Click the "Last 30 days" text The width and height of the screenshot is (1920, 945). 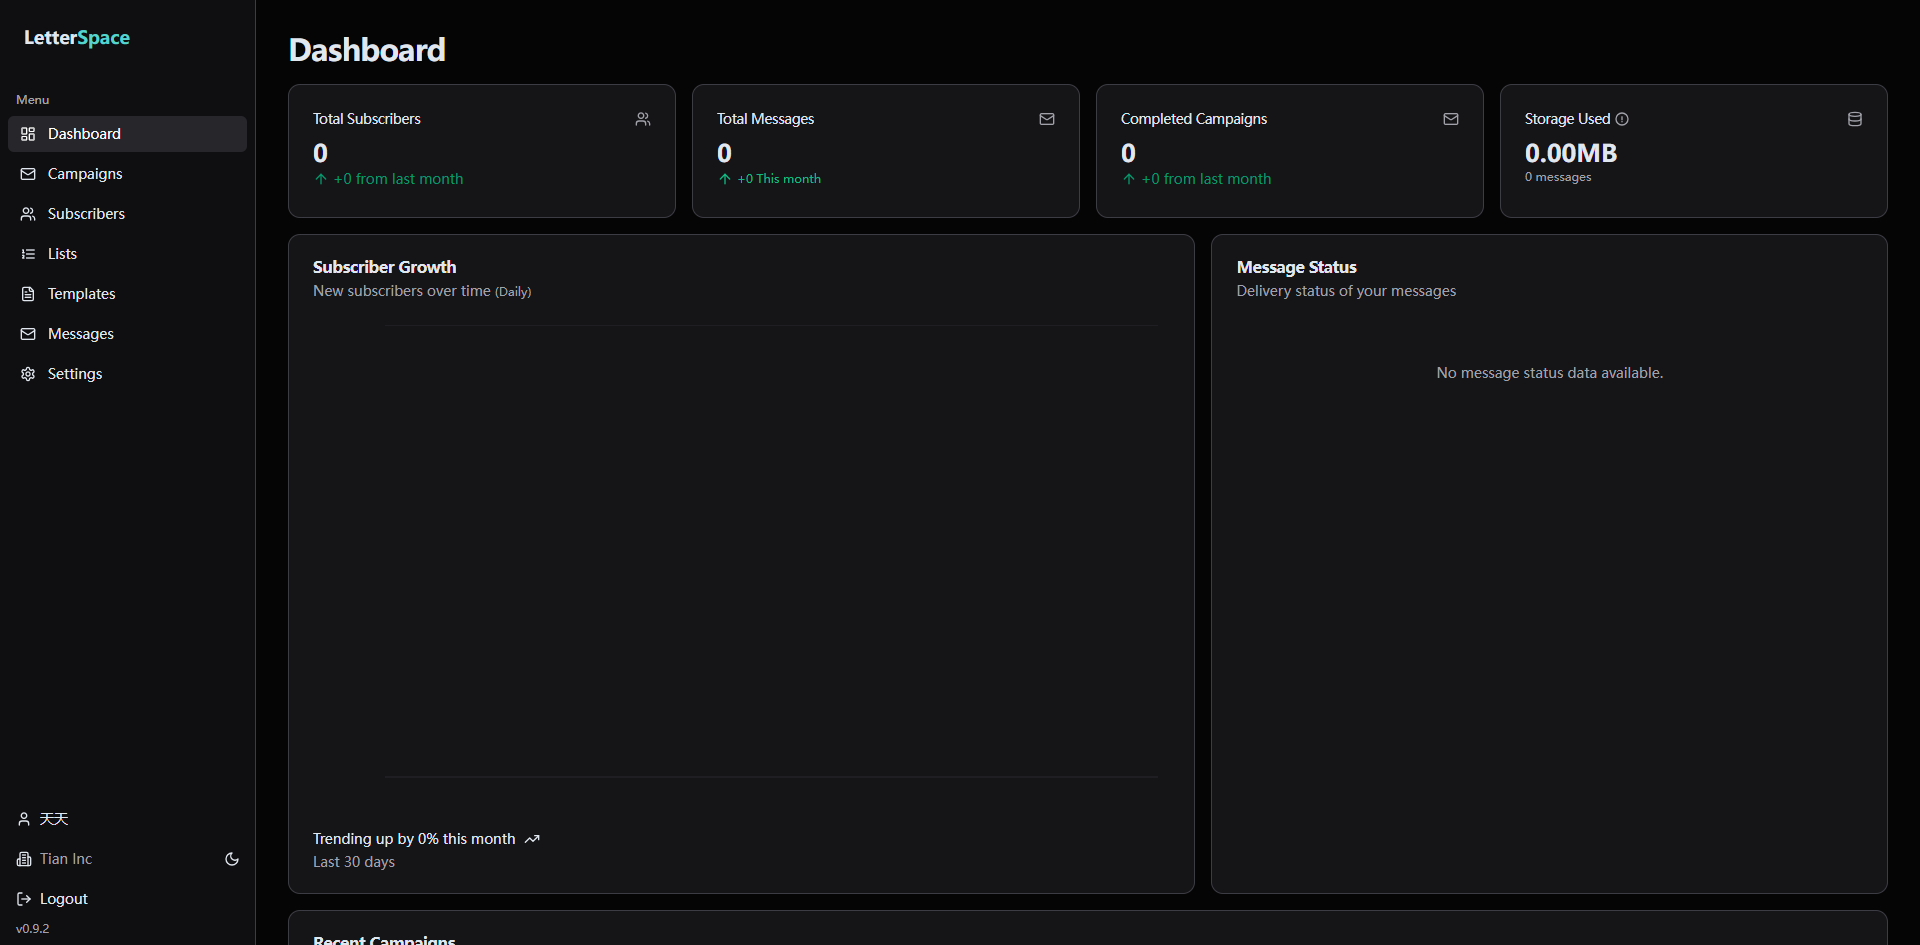point(354,862)
